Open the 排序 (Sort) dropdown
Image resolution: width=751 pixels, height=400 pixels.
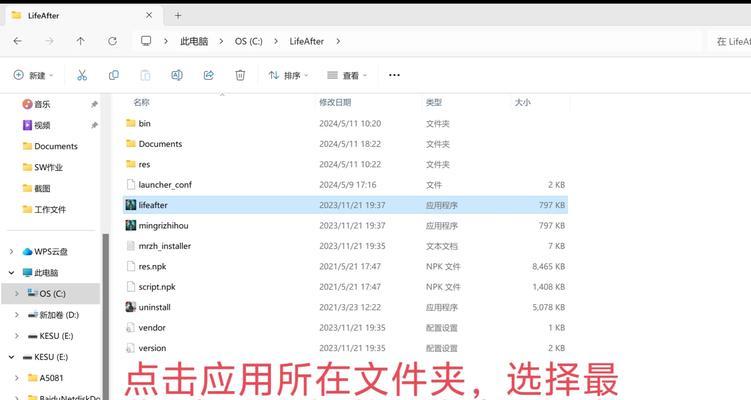click(x=288, y=75)
